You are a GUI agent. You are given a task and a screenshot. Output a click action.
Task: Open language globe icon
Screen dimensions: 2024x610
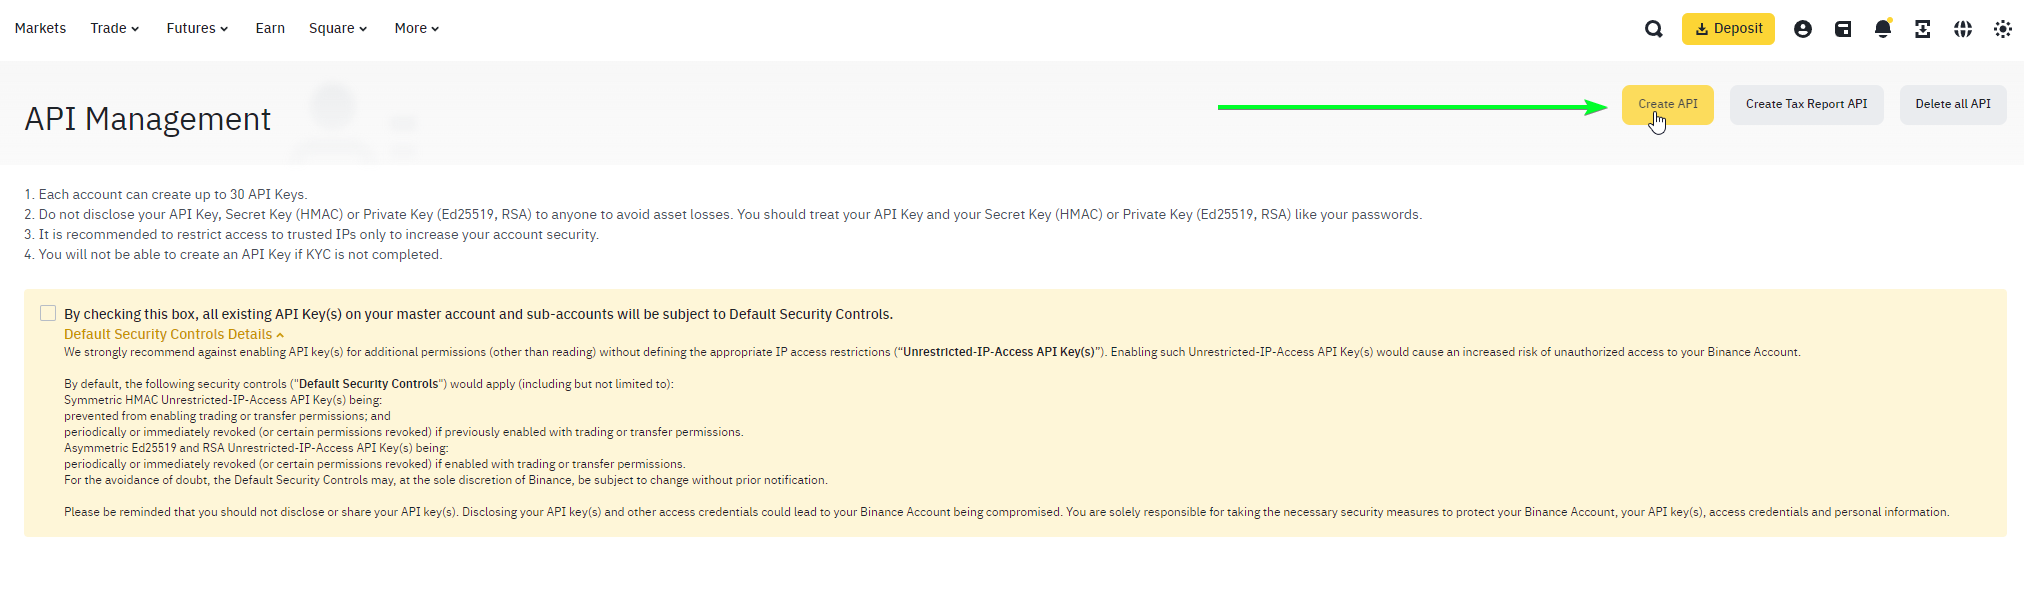pos(1963,29)
